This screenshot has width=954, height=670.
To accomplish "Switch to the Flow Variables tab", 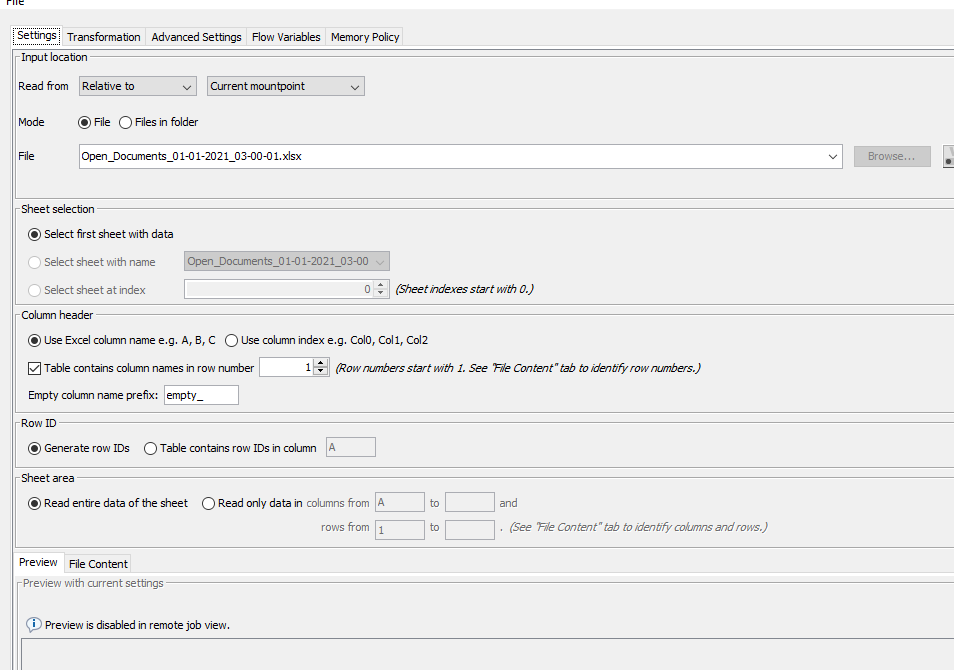I will [286, 37].
